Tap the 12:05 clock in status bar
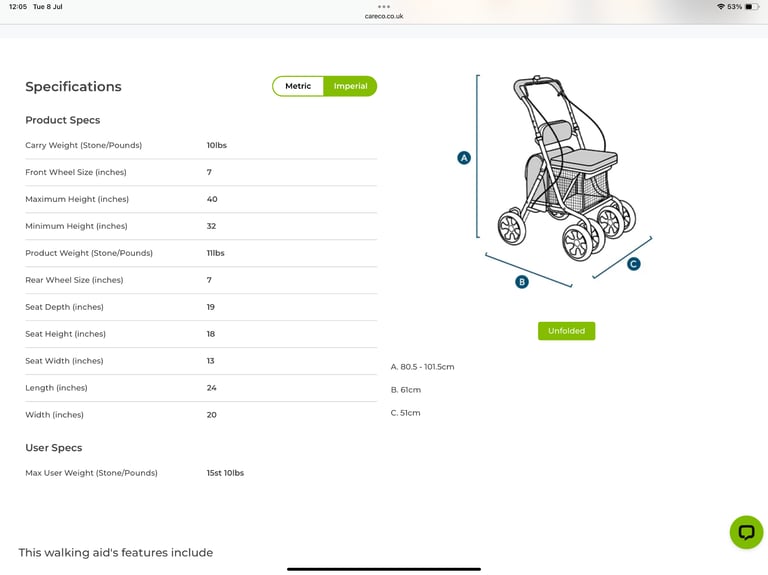 click(18, 7)
